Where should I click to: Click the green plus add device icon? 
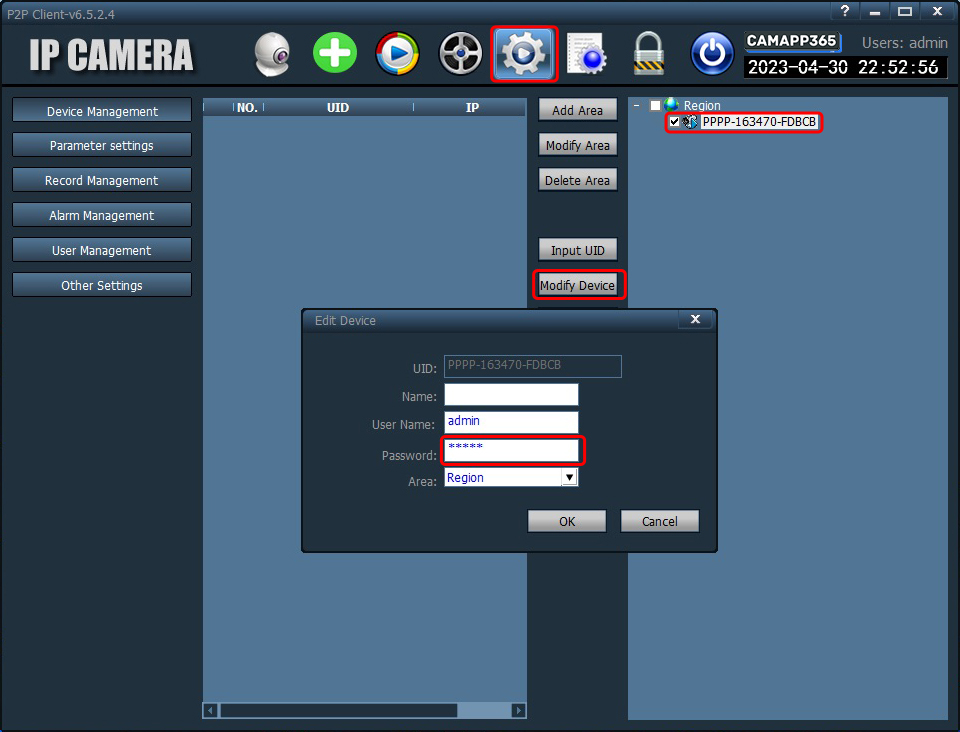click(335, 53)
